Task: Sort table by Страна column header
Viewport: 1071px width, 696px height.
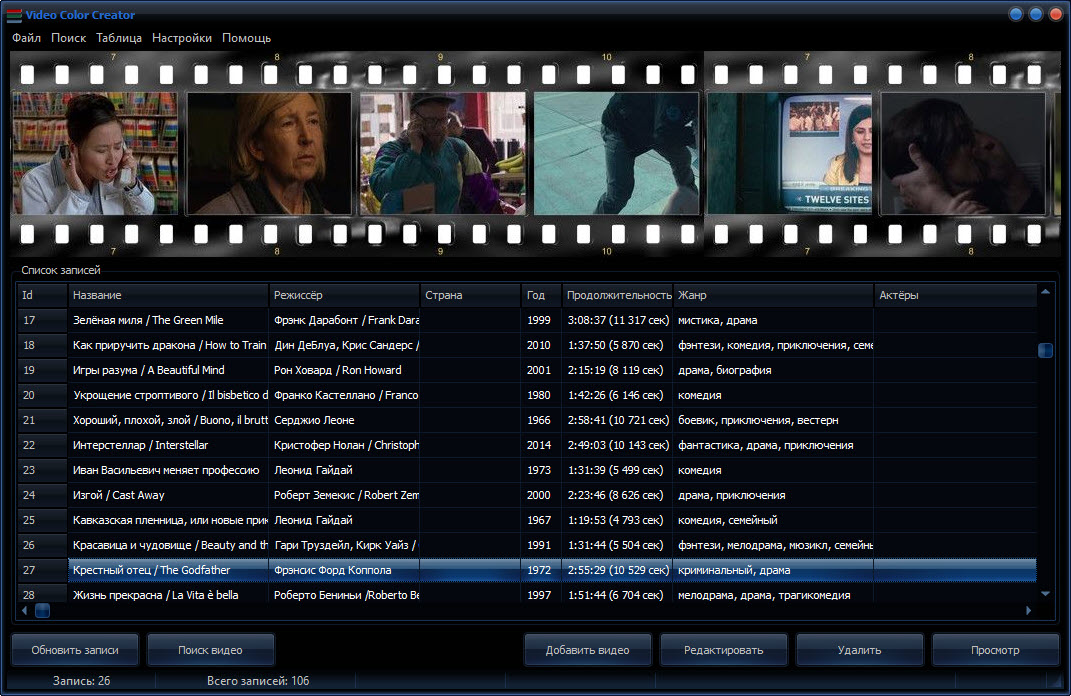Action: pyautogui.click(x=471, y=295)
